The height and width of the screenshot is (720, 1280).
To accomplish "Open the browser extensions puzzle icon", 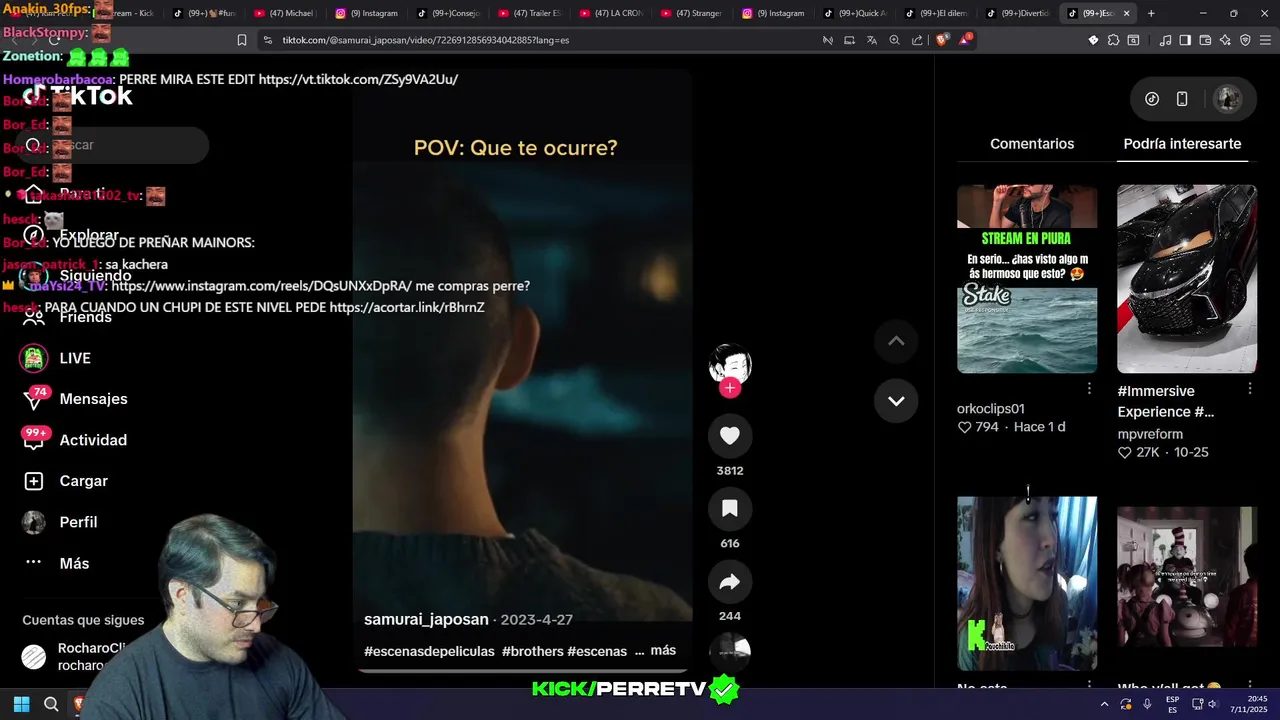I will pyautogui.click(x=1113, y=40).
